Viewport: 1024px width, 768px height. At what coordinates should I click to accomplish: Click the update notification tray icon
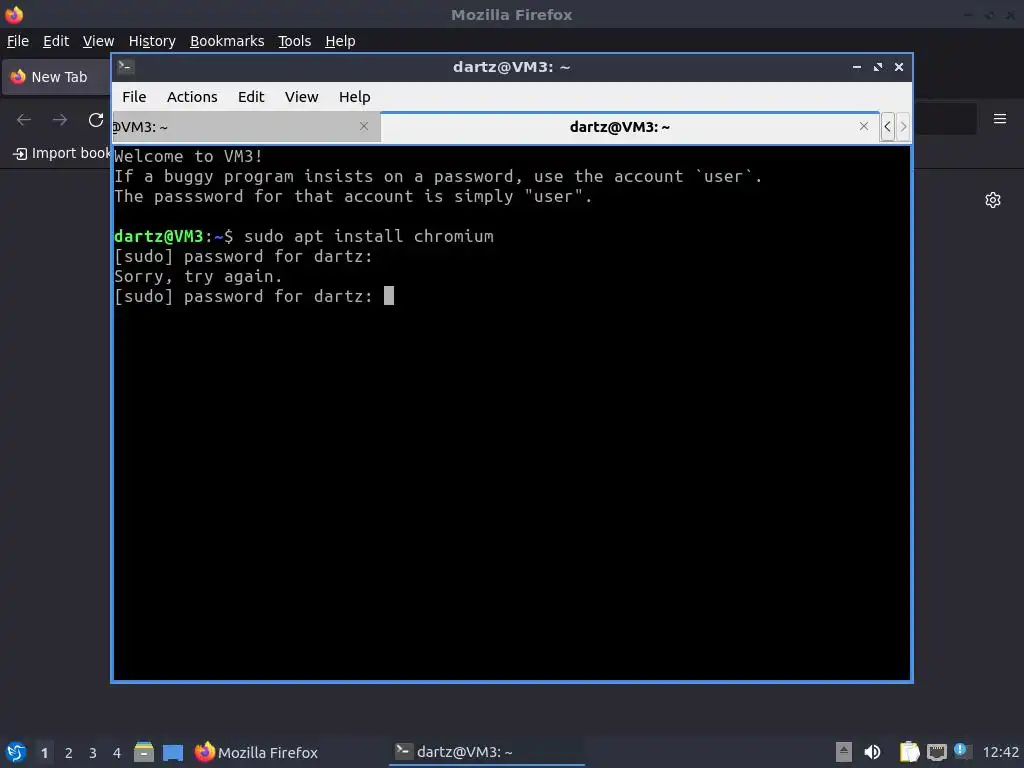tap(961, 751)
